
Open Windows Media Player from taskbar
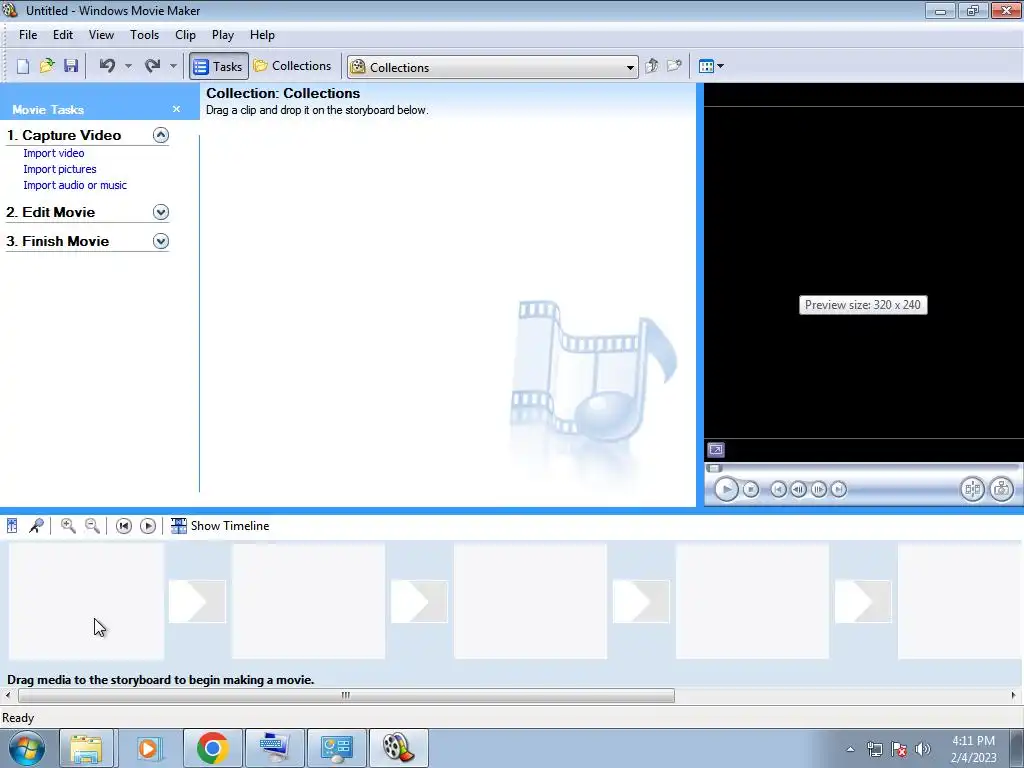149,748
